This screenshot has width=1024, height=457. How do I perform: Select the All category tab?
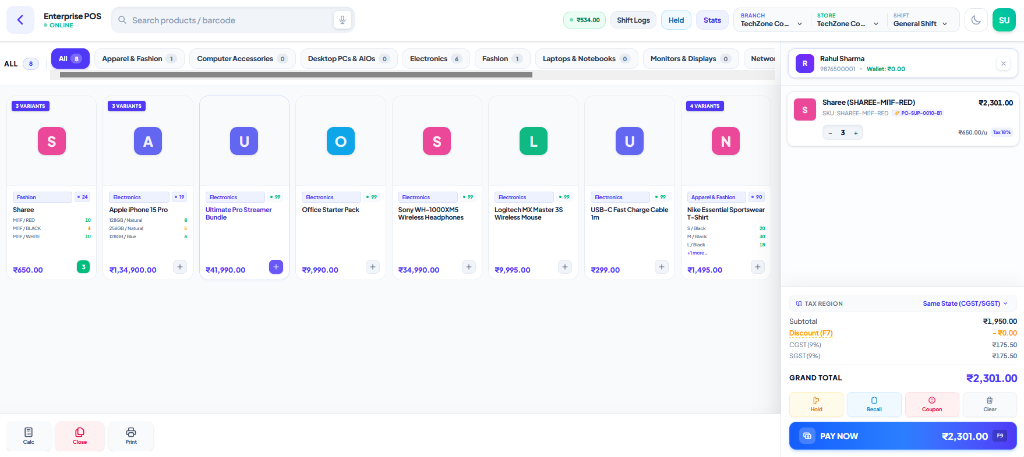(x=71, y=58)
